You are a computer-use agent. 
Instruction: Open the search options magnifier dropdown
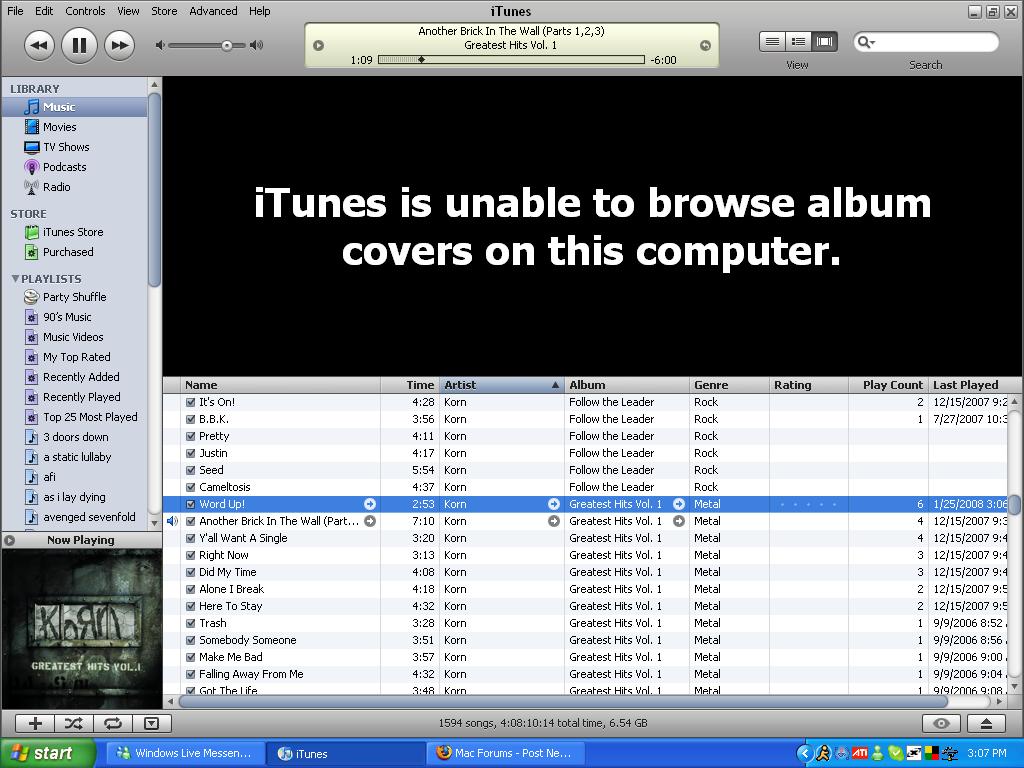point(866,42)
